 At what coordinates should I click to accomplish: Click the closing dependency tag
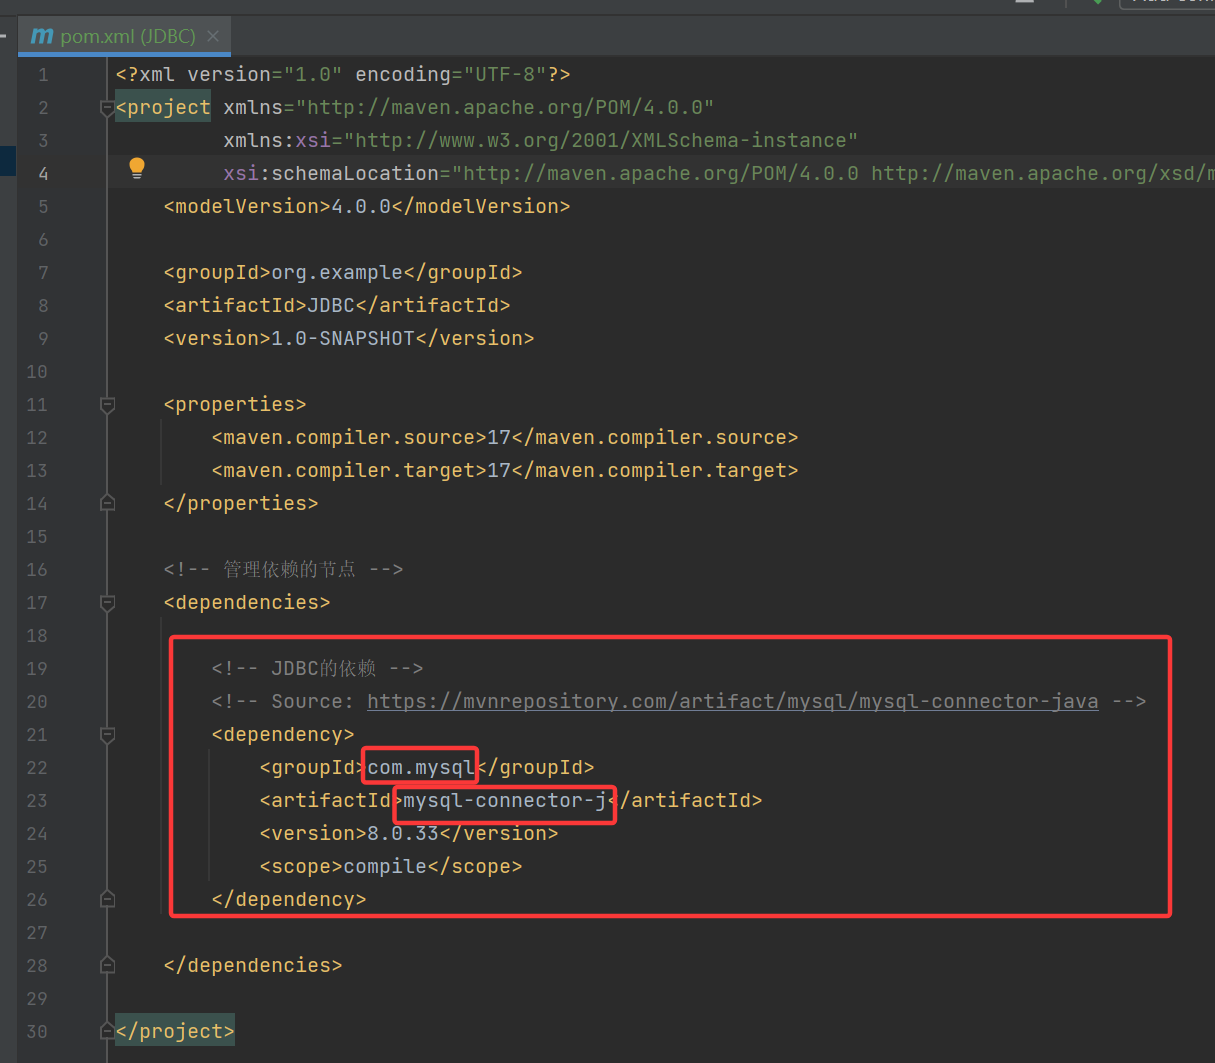coord(289,899)
